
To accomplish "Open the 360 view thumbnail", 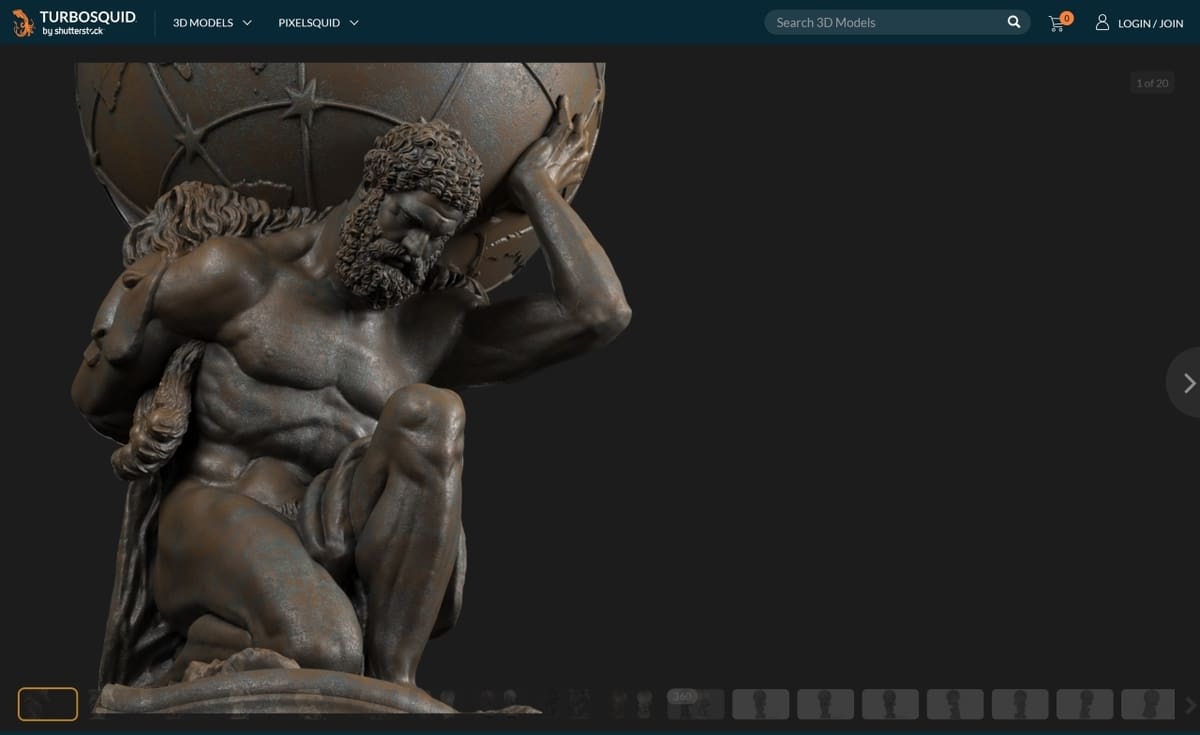I will pyautogui.click(x=696, y=704).
